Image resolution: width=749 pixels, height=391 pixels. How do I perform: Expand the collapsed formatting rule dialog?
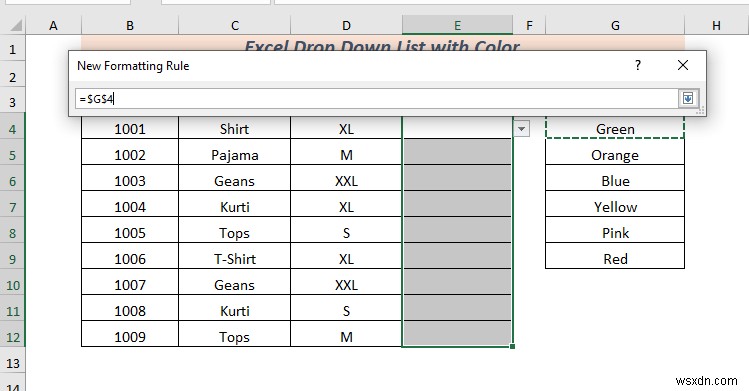click(688, 98)
